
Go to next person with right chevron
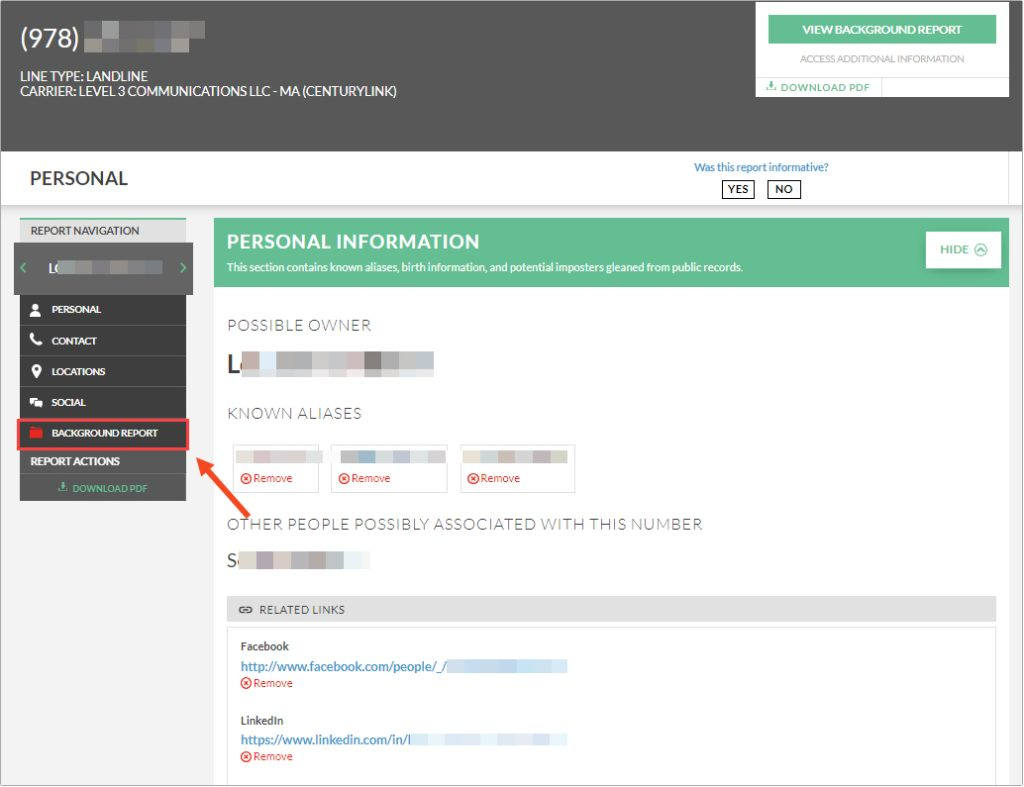182,268
